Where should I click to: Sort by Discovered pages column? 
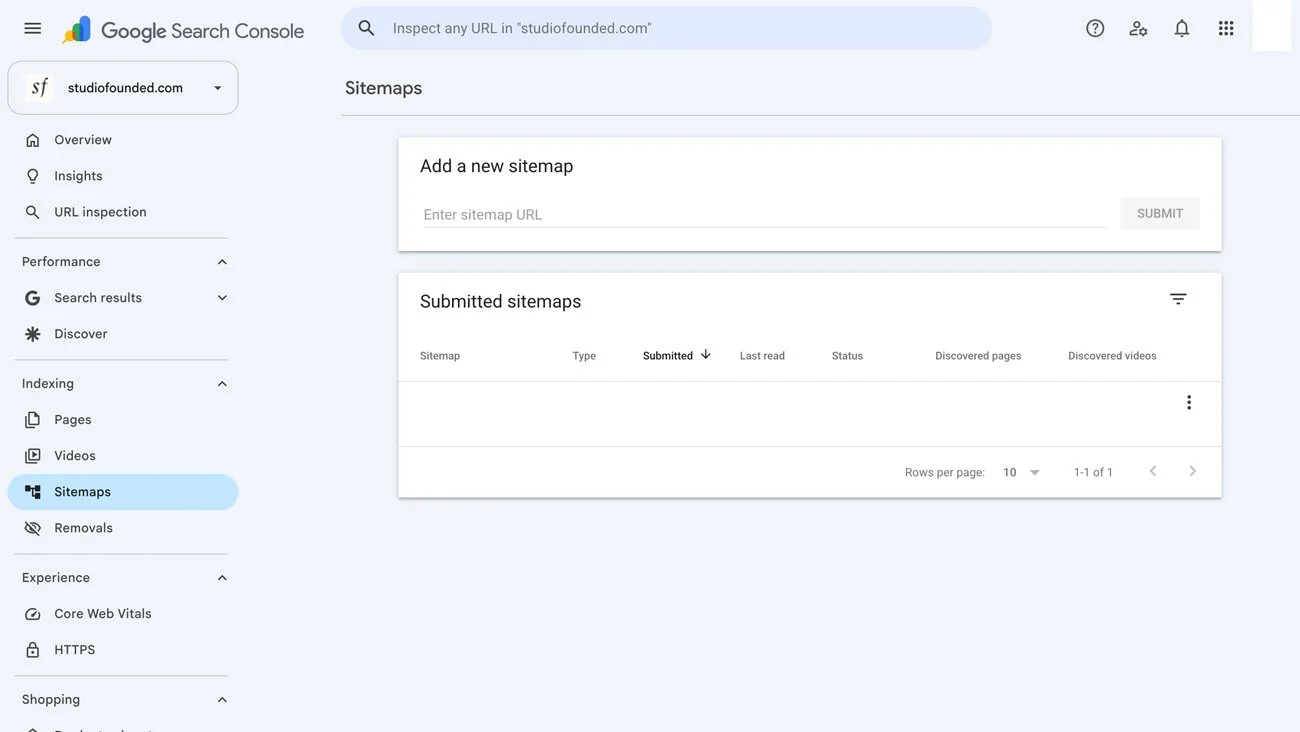tap(978, 356)
